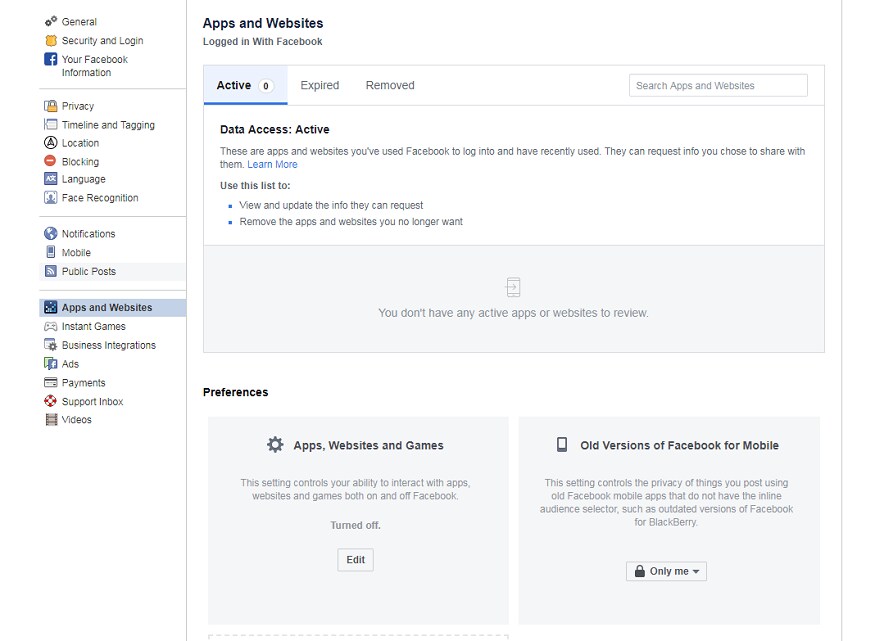
Task: Click the Your Facebook Information logo icon
Action: [51, 59]
